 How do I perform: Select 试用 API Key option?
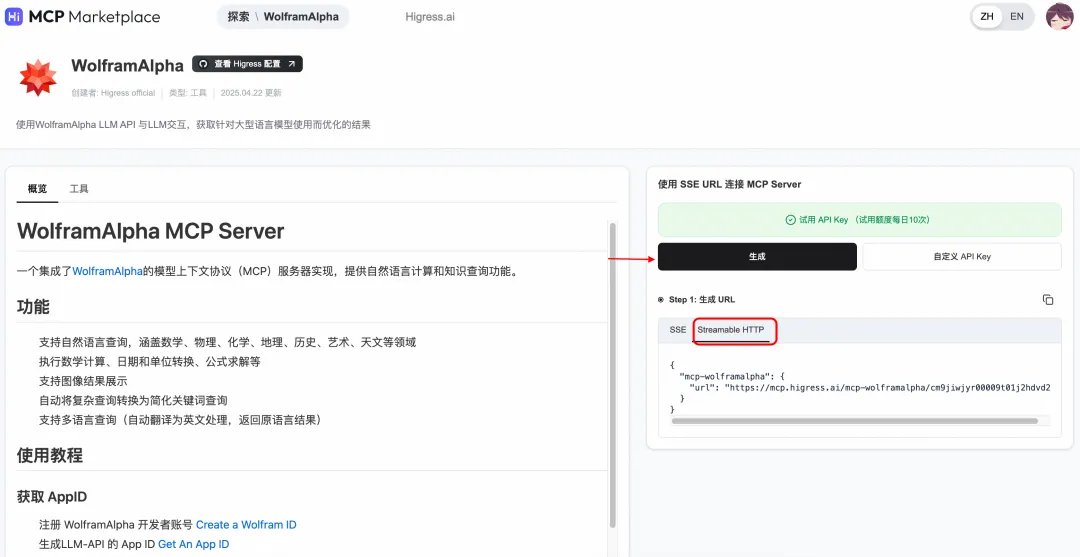[x=859, y=220]
